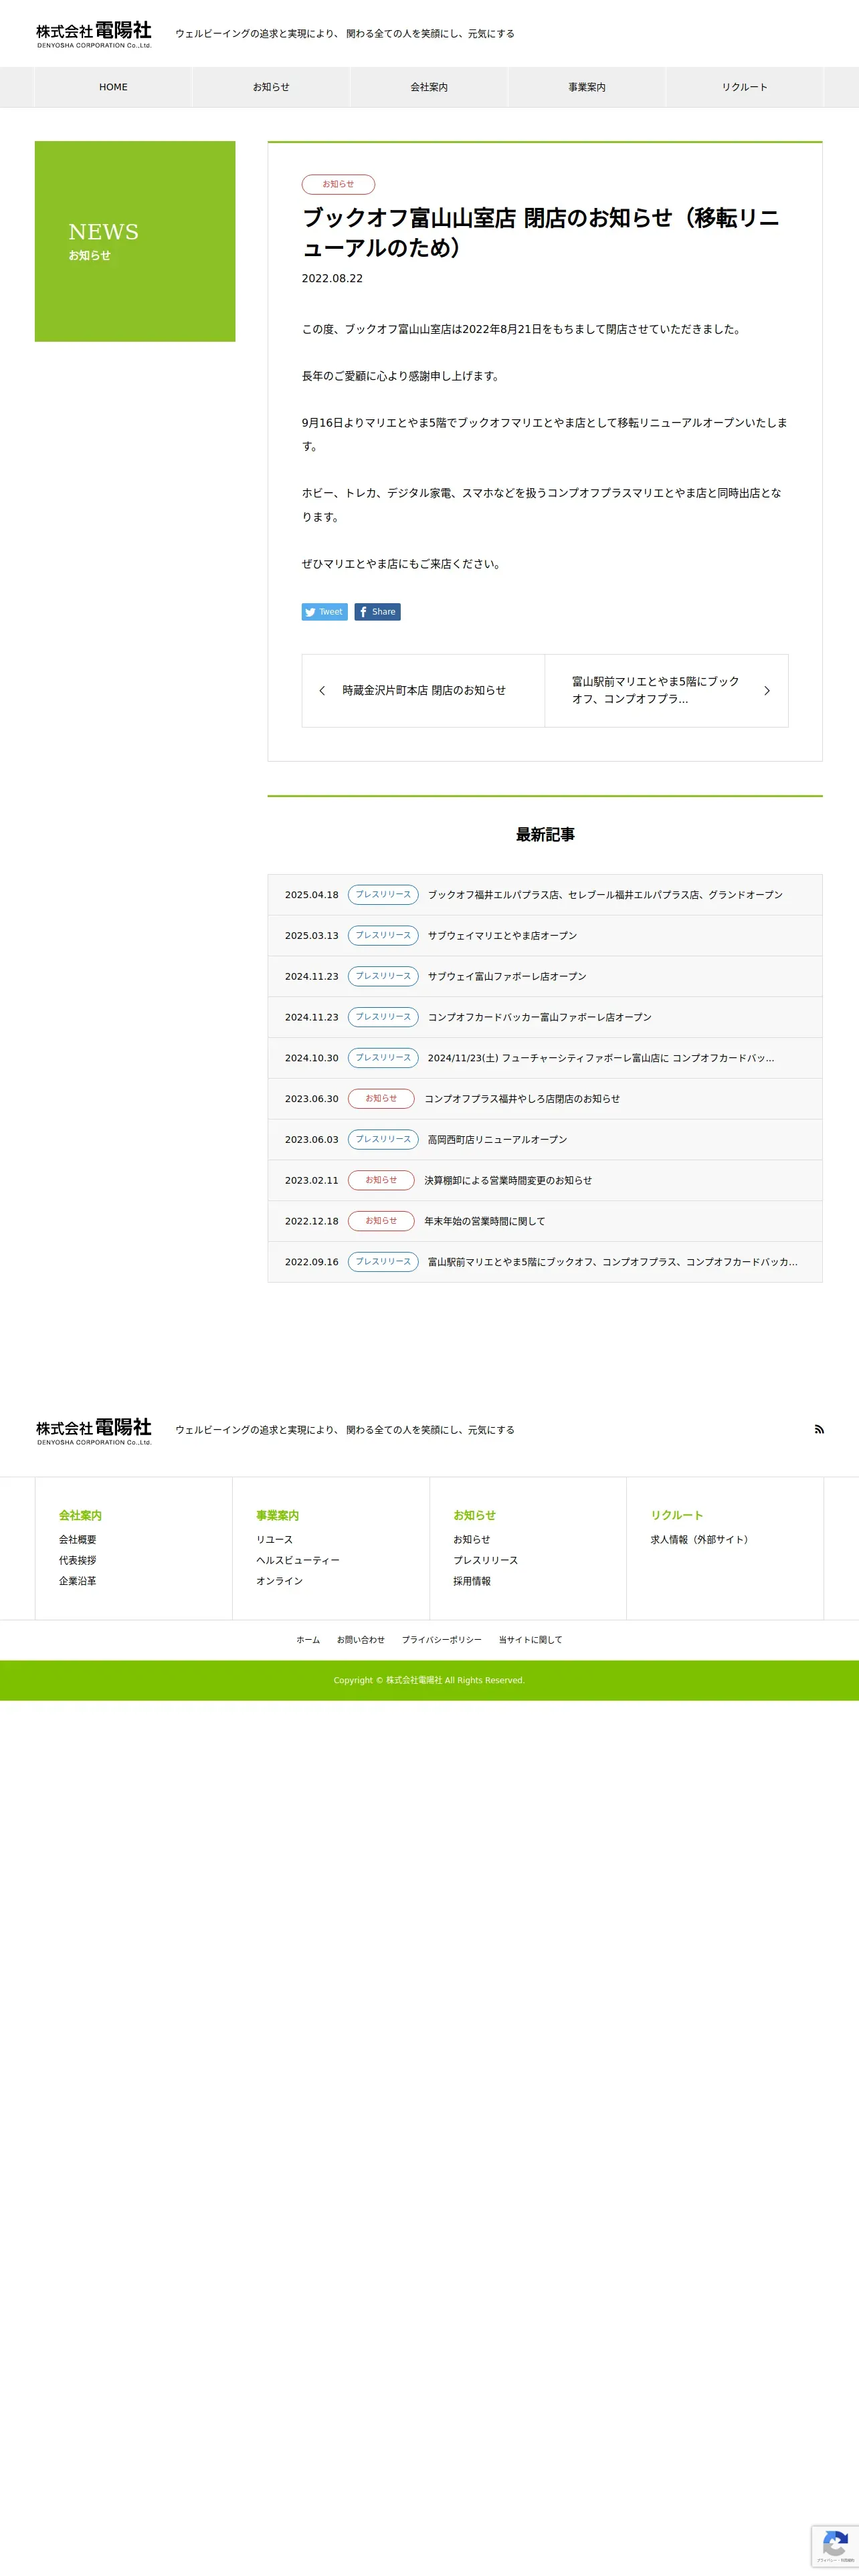Viewport: 859px width, 2576px height.
Task: Open footer link プレスリリース
Action: pos(485,1561)
